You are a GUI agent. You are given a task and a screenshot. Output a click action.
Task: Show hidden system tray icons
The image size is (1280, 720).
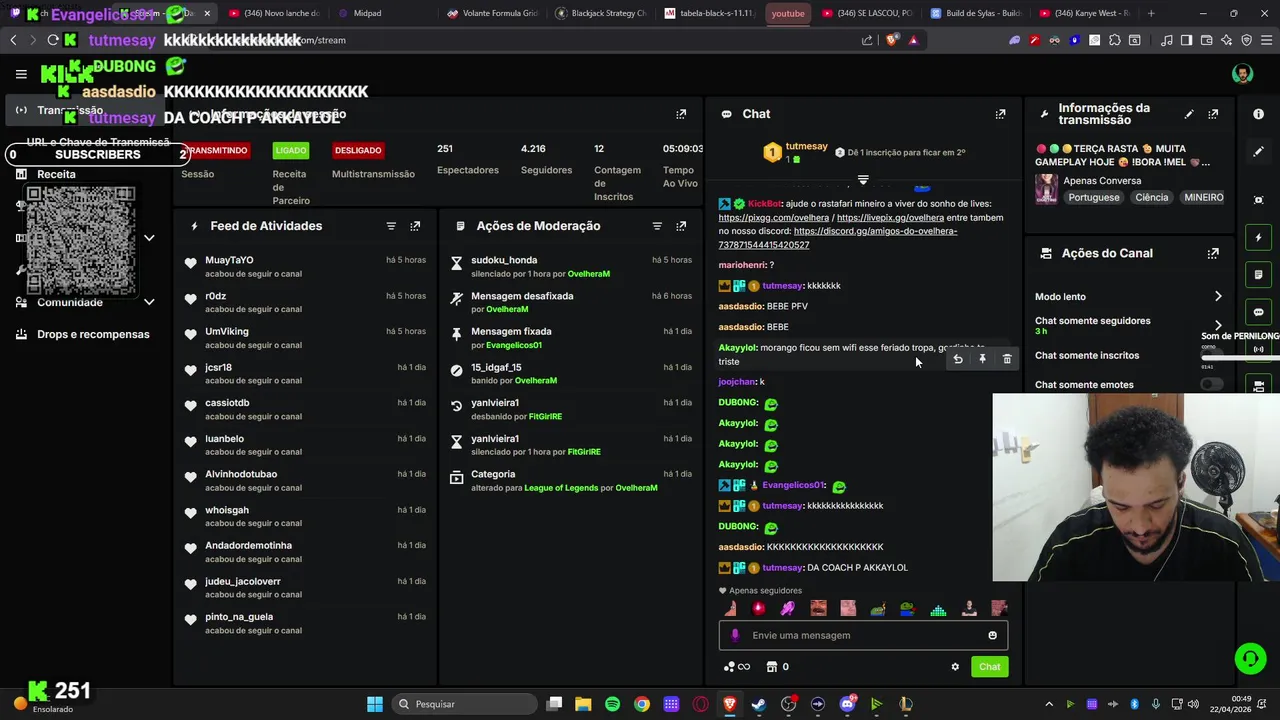(x=1048, y=704)
